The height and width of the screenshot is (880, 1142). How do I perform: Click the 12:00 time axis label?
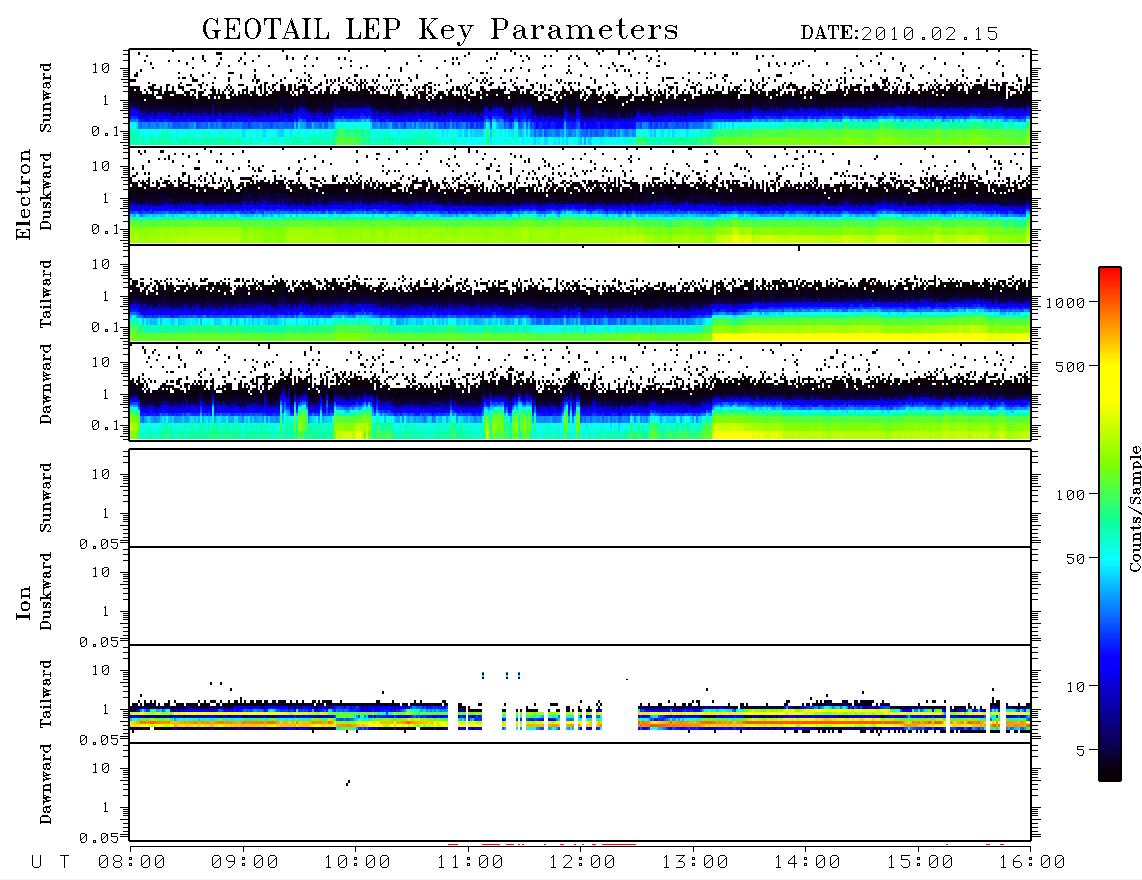(582, 863)
